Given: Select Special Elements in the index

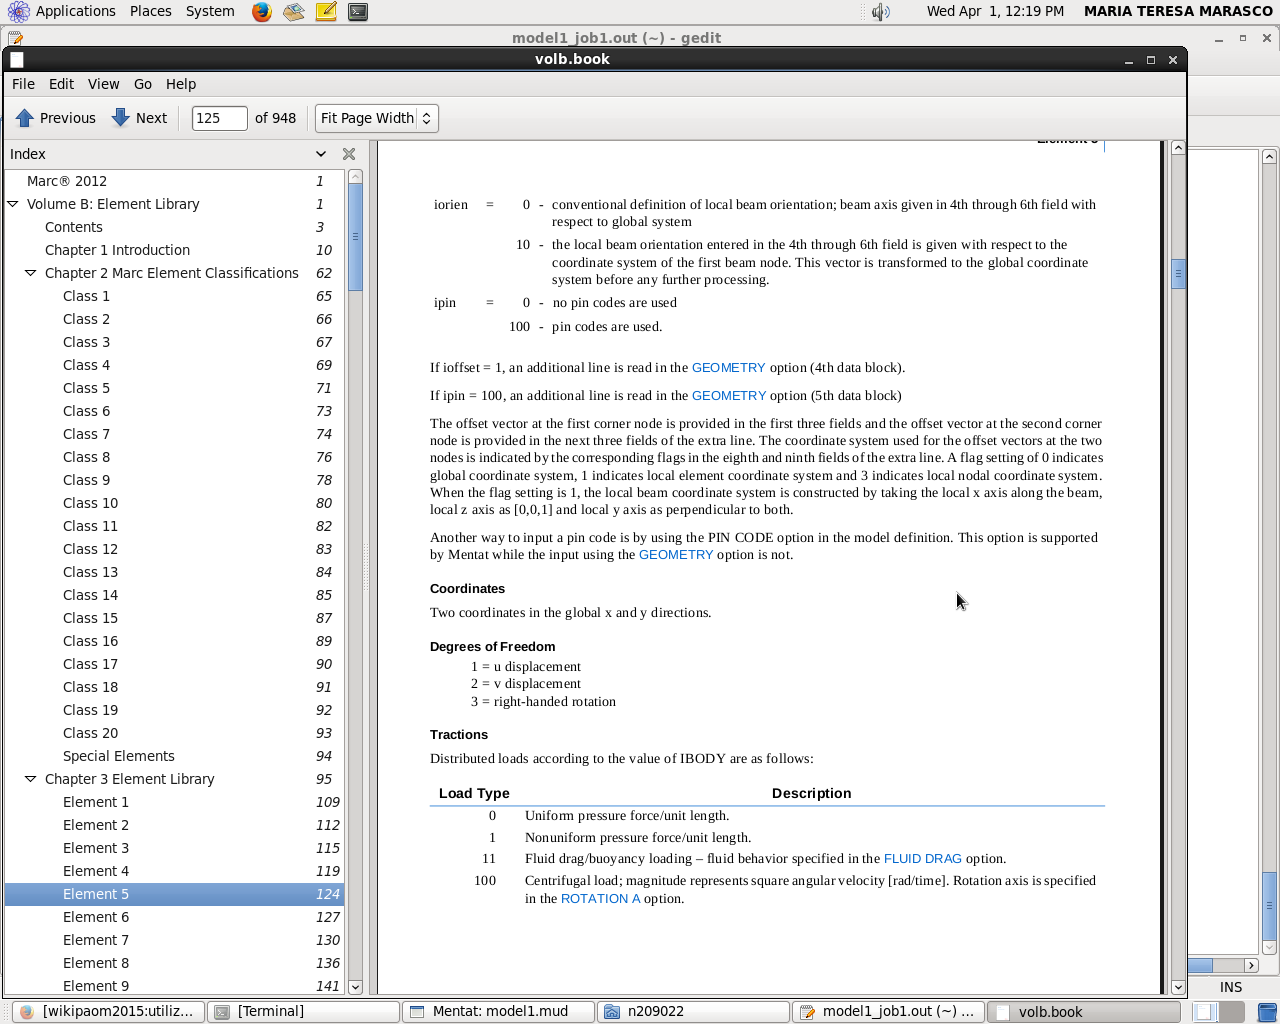Looking at the screenshot, I should [175, 756].
